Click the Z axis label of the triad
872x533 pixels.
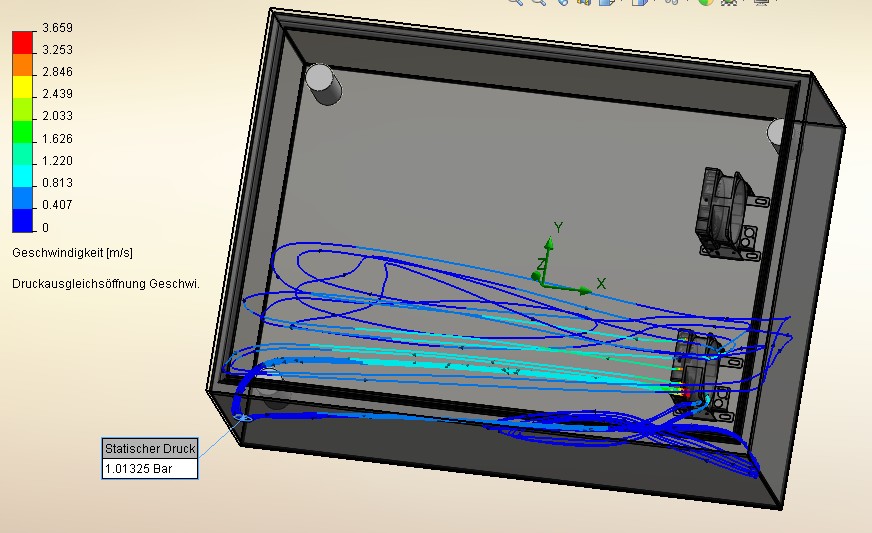coord(541,264)
